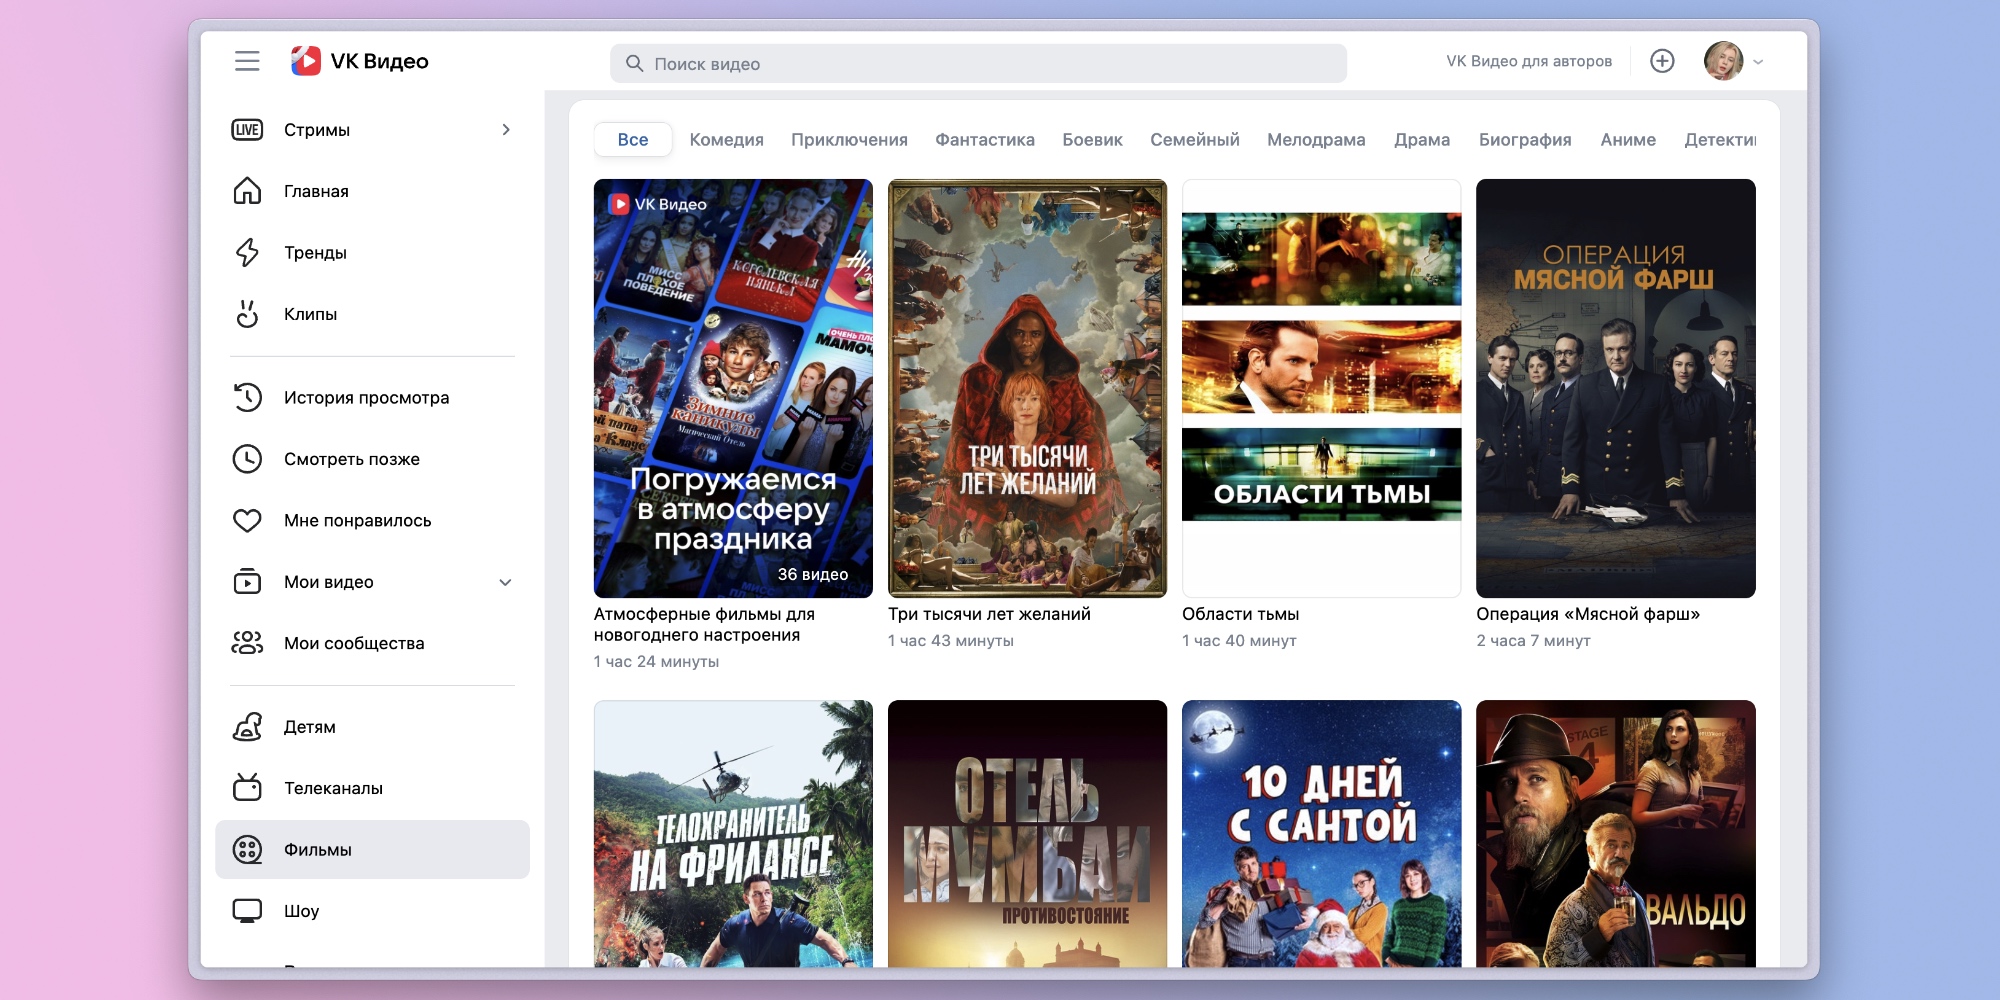Click the Телеканалы TV icon
Viewport: 2000px width, 1000px height.
click(247, 788)
